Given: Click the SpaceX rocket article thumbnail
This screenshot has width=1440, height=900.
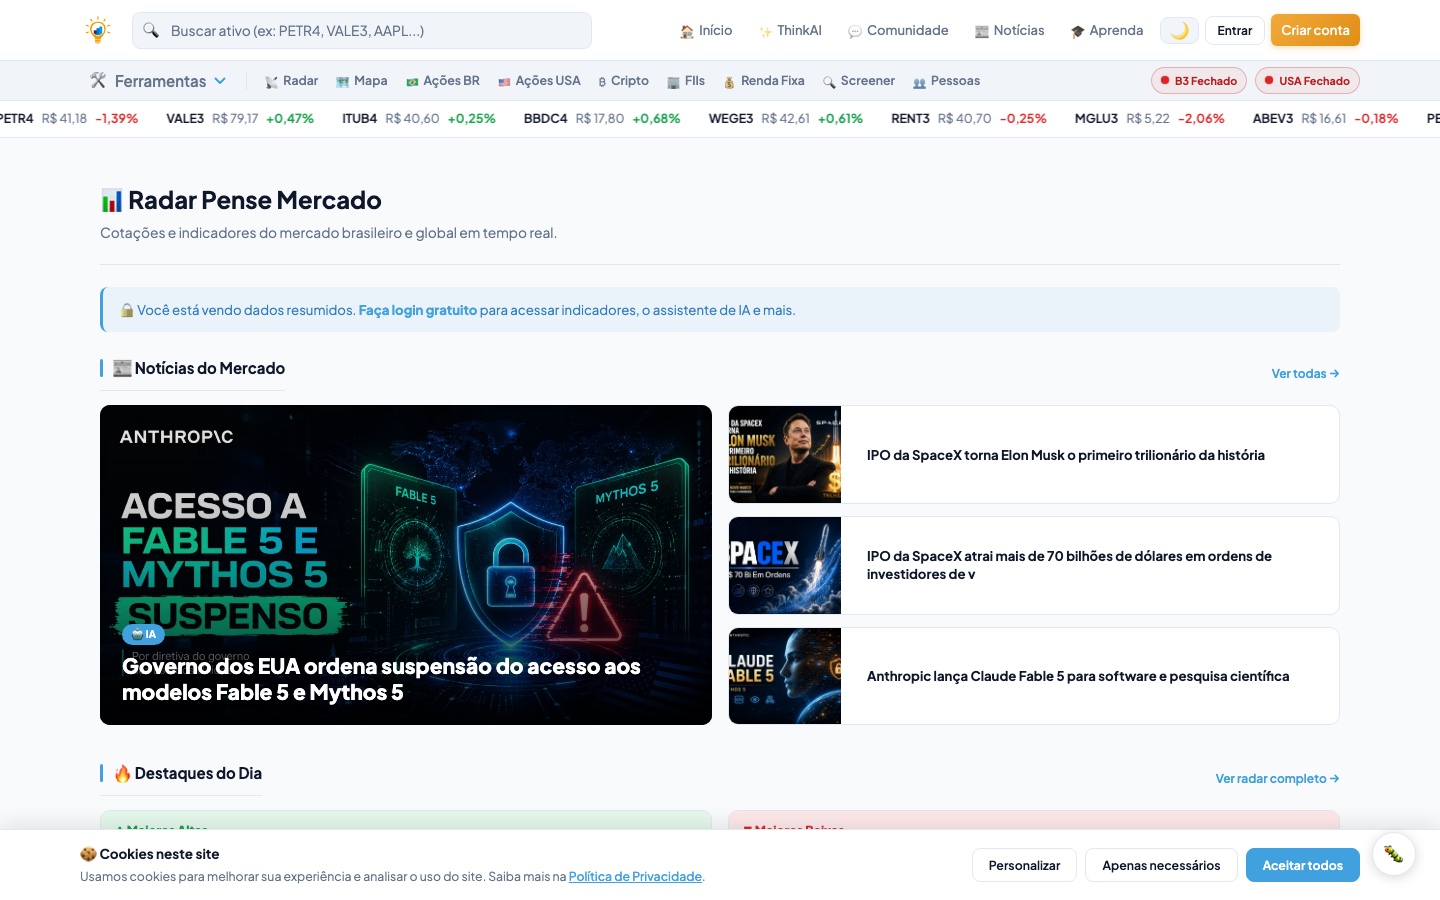Looking at the screenshot, I should click(785, 565).
